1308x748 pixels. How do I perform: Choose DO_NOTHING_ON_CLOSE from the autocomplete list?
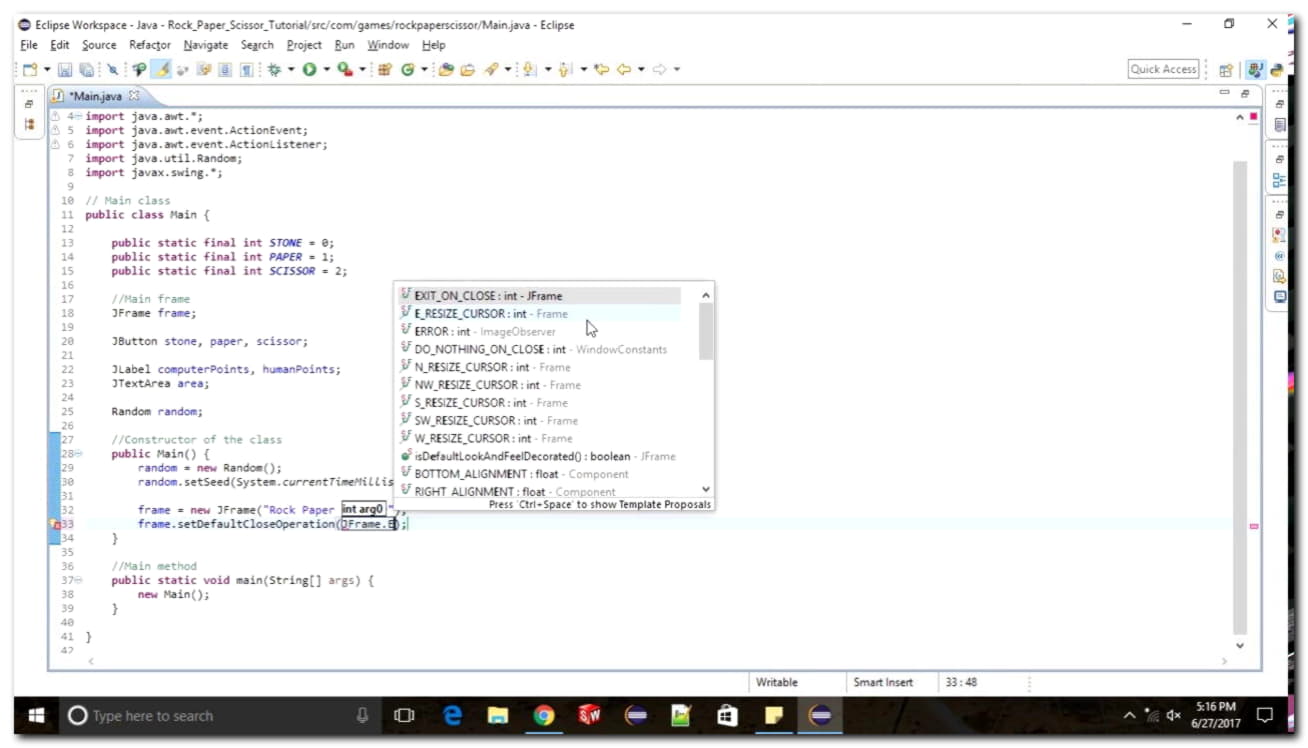click(540, 349)
